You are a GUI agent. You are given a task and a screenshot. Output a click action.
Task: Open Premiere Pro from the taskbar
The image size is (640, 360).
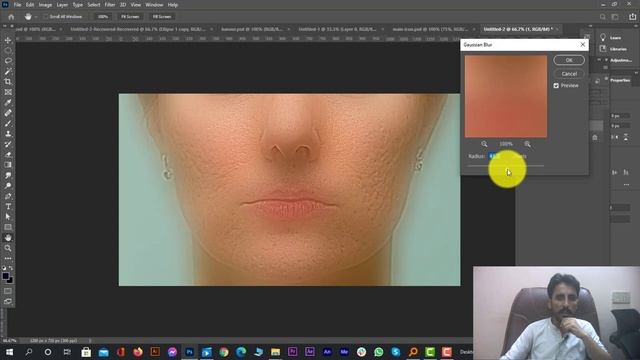point(292,352)
